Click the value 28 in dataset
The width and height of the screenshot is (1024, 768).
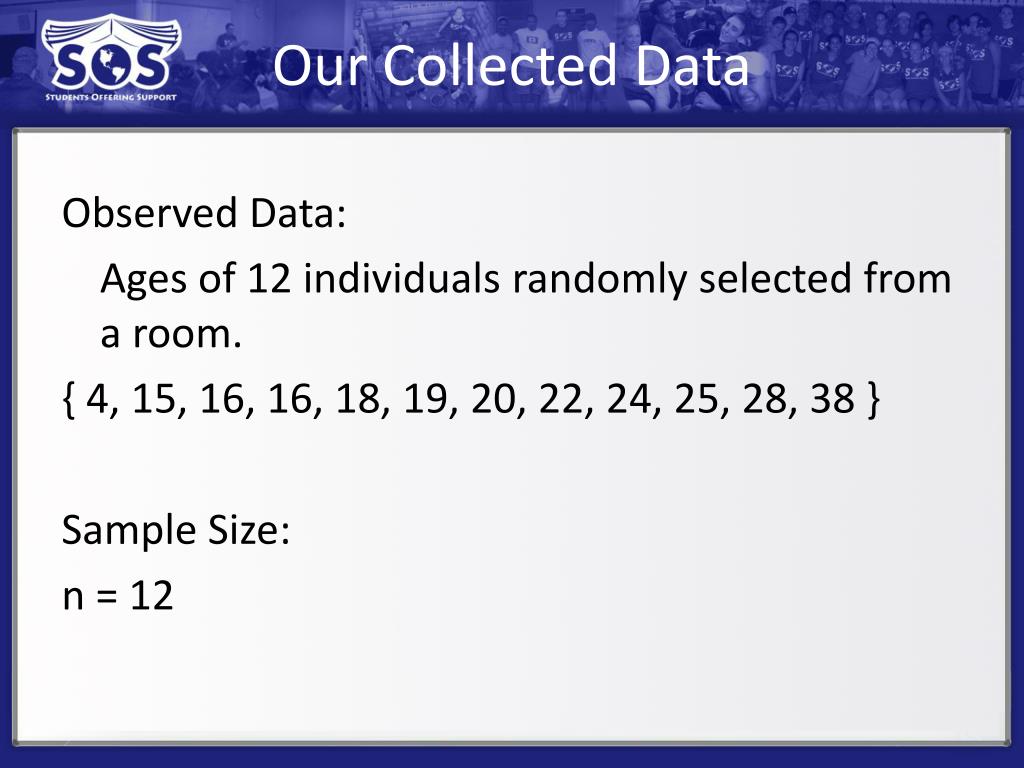pyautogui.click(x=765, y=398)
